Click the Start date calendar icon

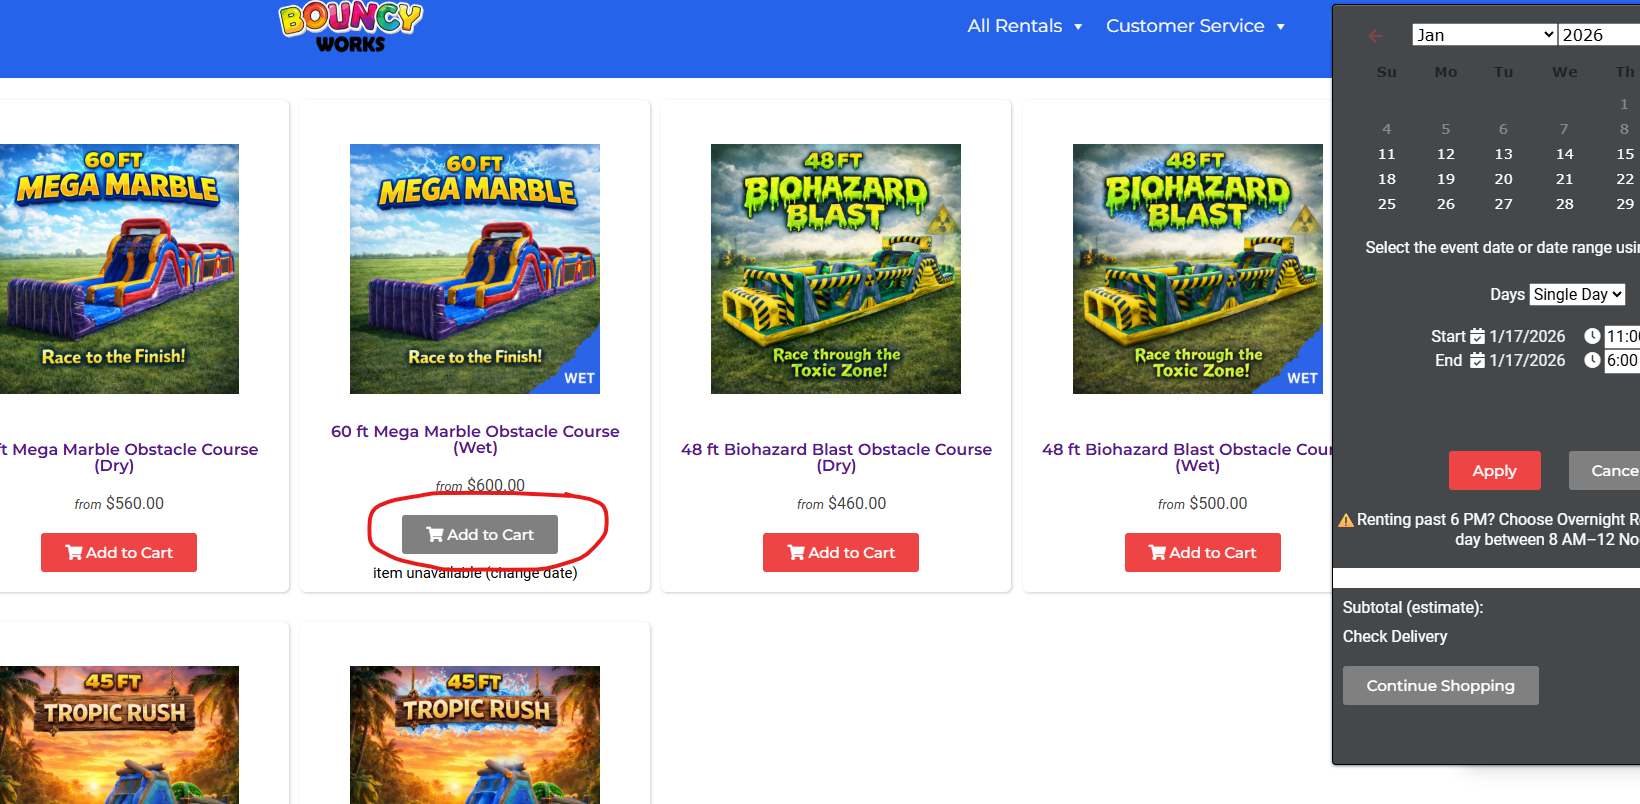1477,336
